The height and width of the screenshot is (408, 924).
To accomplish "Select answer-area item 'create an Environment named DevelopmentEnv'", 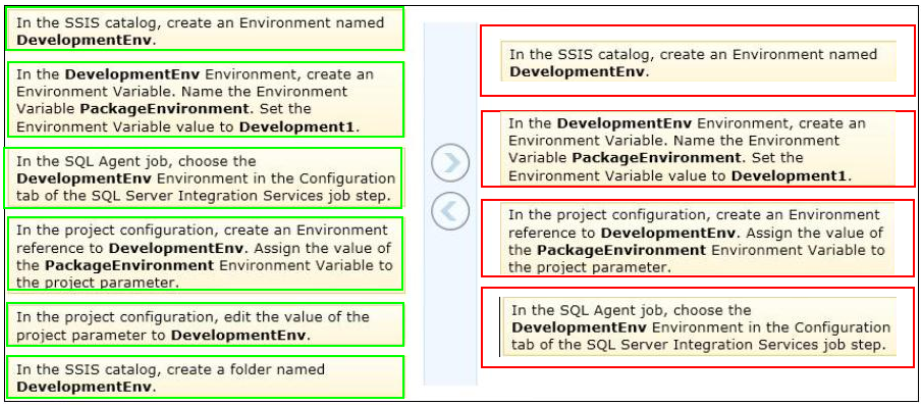I will pos(698,61).
